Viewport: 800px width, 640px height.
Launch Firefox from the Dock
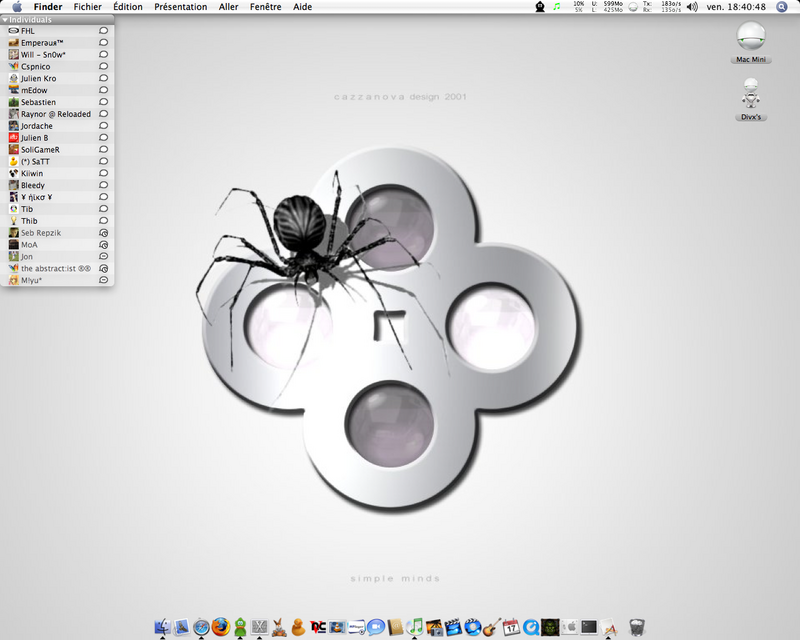pos(220,627)
